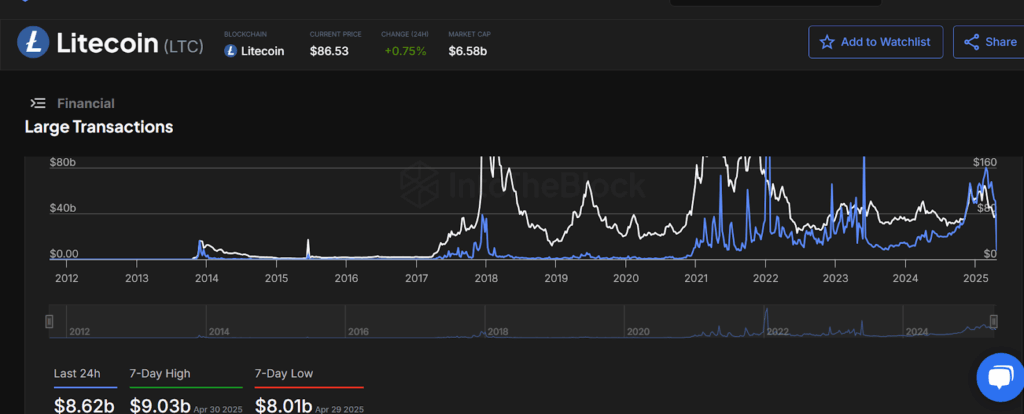Click the Large Transactions heading

coord(99,127)
